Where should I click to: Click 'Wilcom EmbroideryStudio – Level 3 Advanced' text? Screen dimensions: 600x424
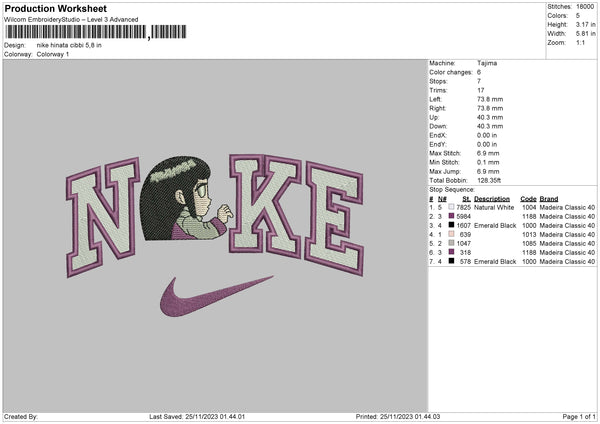(71, 20)
